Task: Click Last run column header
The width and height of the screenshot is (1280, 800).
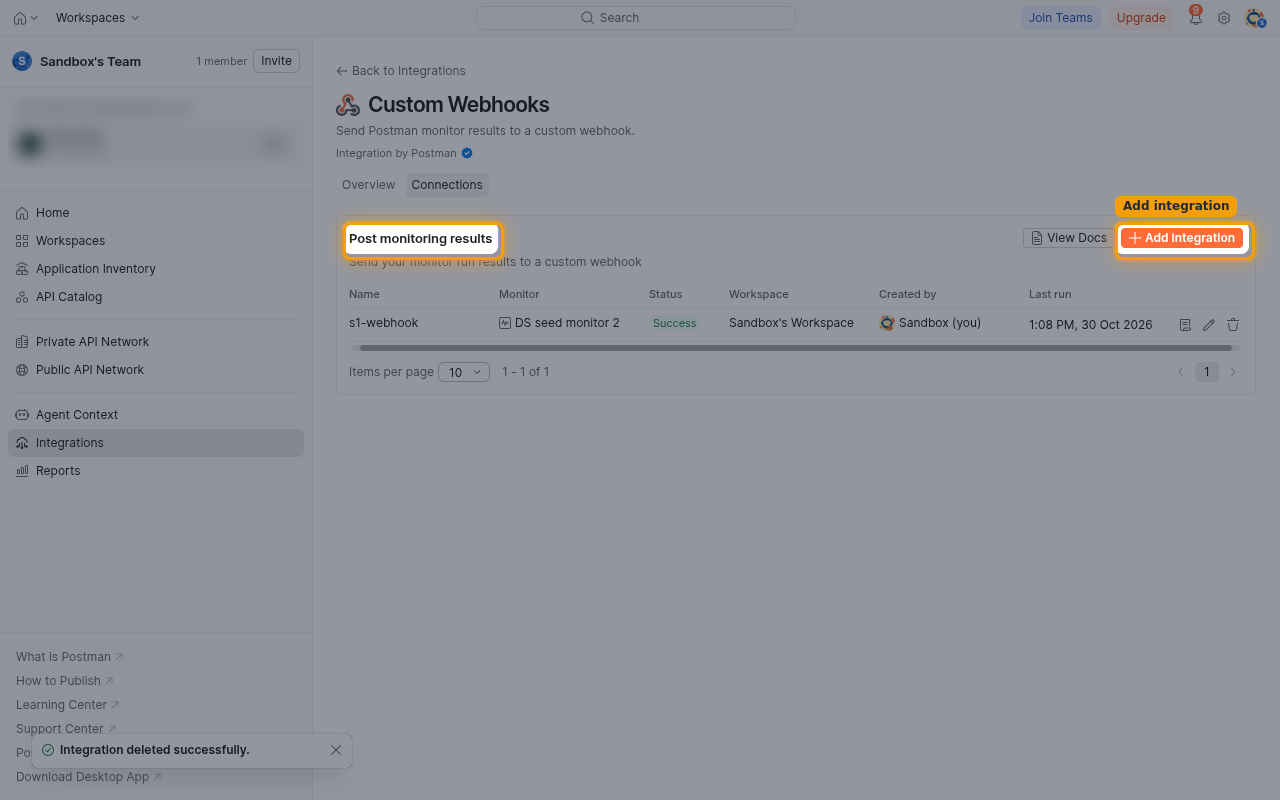Action: pos(1050,294)
